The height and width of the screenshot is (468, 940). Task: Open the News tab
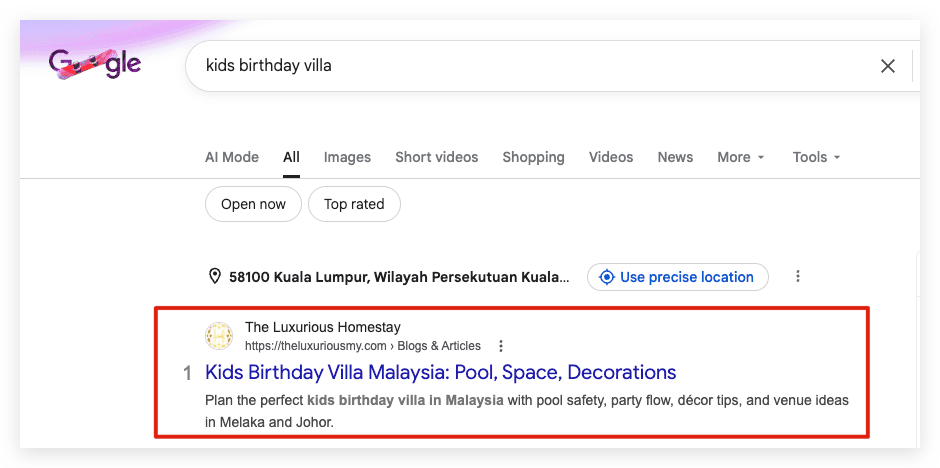coord(675,157)
